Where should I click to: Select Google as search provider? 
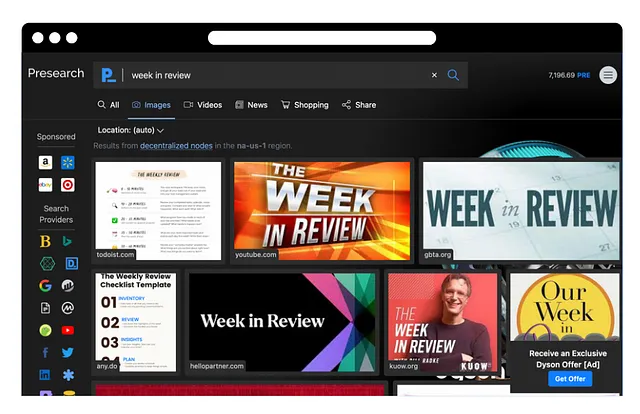[x=45, y=286]
